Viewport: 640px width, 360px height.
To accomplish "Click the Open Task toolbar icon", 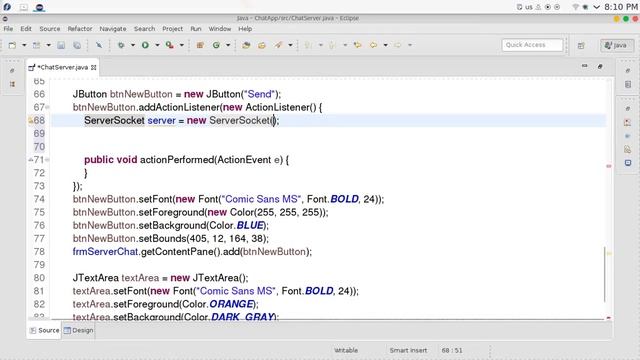I will tap(262, 45).
